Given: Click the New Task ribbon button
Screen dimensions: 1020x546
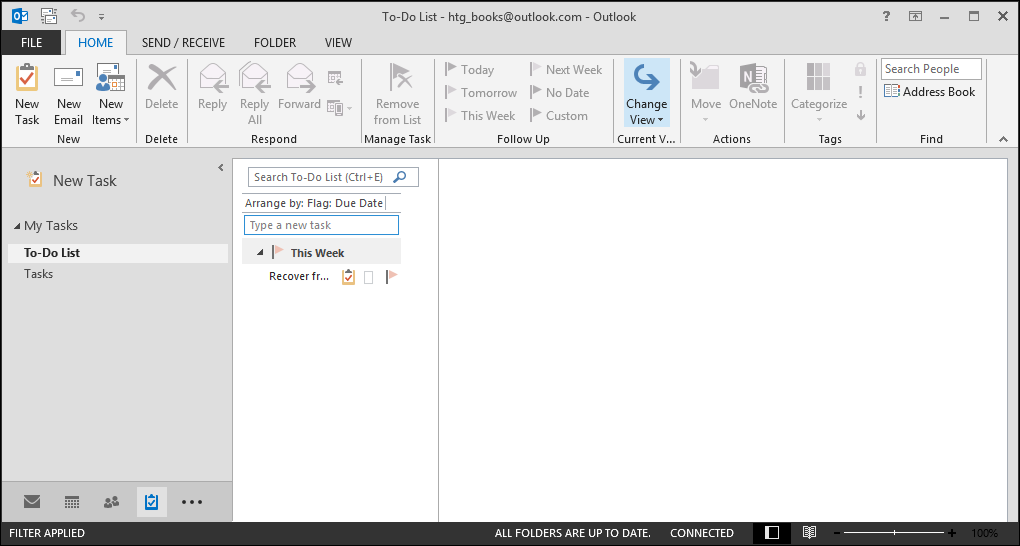Looking at the screenshot, I should 27,94.
